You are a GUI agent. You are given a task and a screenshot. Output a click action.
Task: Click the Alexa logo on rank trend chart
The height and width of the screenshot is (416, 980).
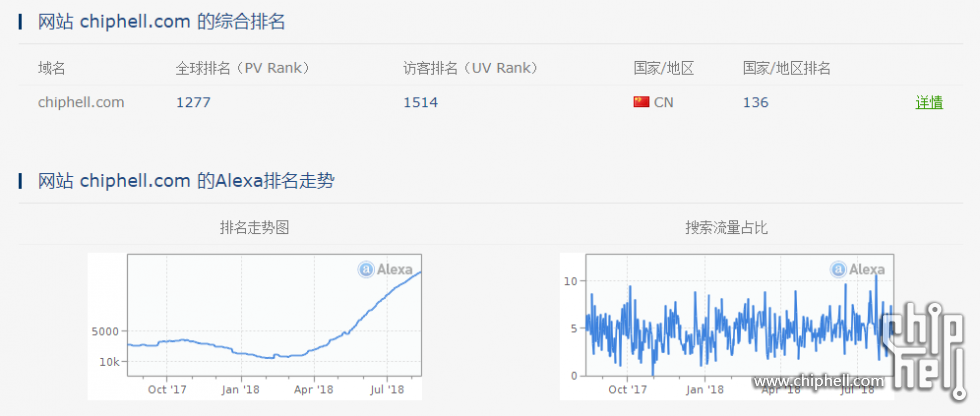coord(385,269)
